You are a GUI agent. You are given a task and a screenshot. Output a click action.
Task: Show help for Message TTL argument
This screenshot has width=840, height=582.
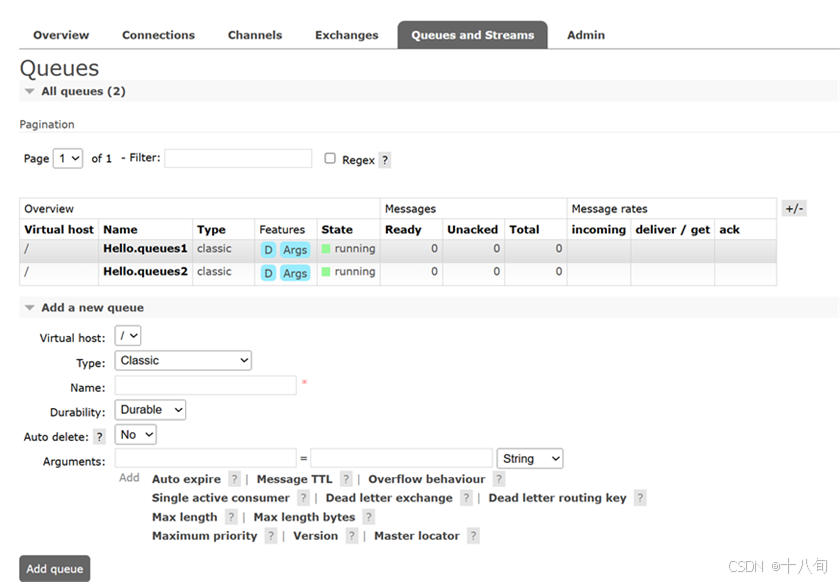point(346,479)
